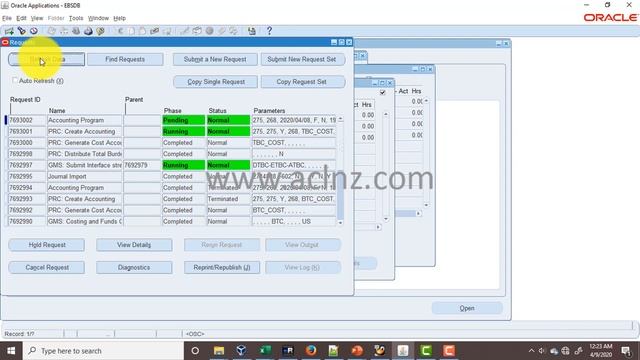
Task: Click the Print toolbar icon
Action: click(x=88, y=31)
